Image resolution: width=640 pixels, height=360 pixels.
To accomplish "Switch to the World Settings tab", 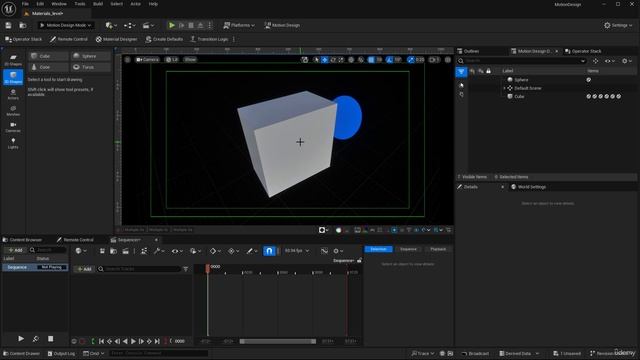I will (x=529, y=187).
